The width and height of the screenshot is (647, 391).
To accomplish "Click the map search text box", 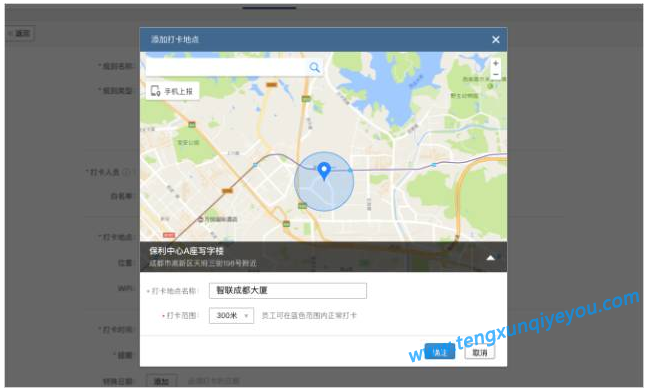I will click(227, 67).
